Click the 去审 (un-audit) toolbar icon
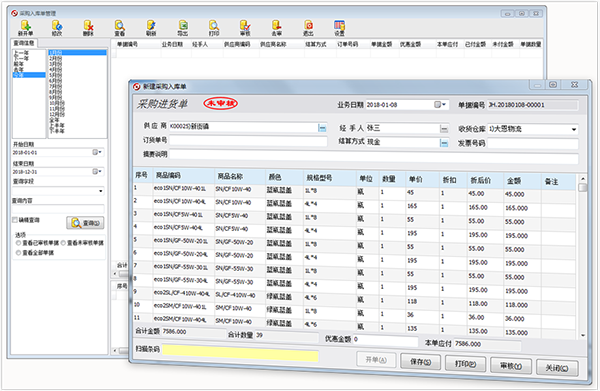 click(277, 28)
